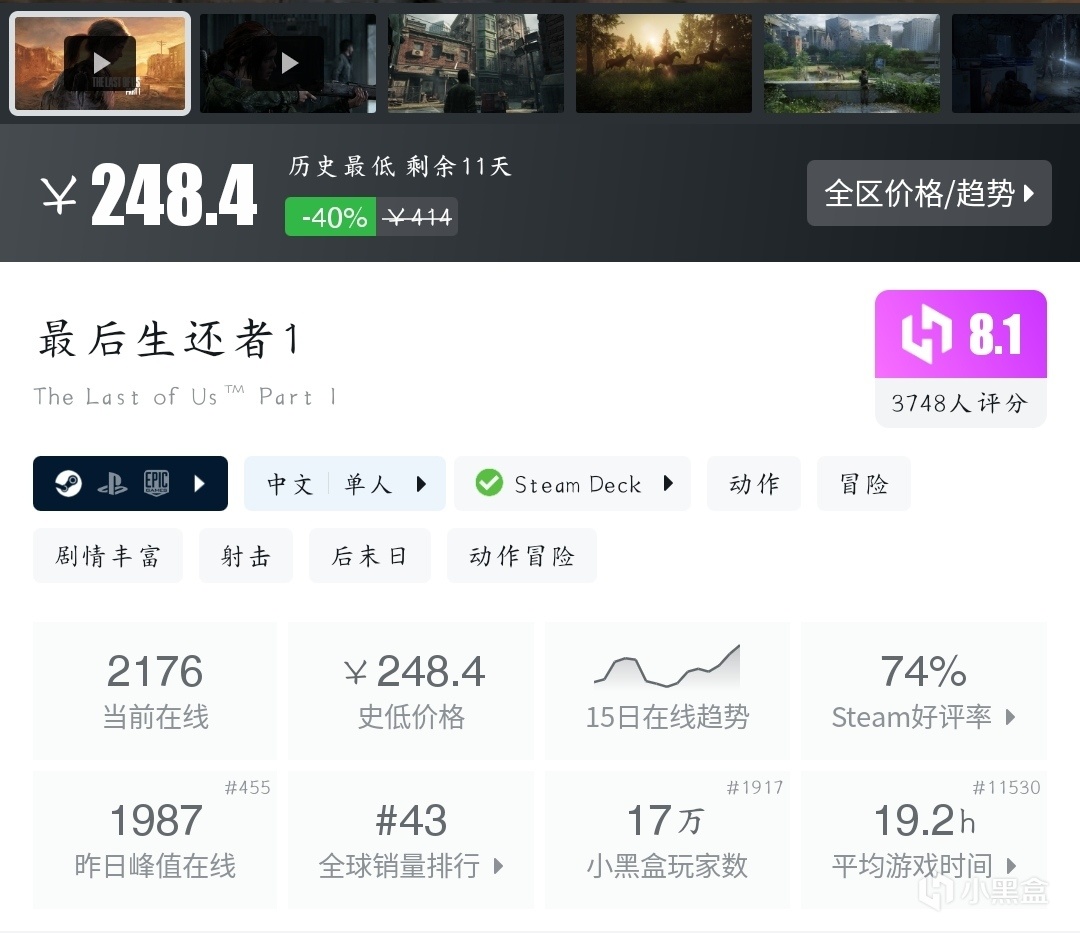1080x933 pixels.
Task: Select the 剧情丰富 tag
Action: click(107, 556)
